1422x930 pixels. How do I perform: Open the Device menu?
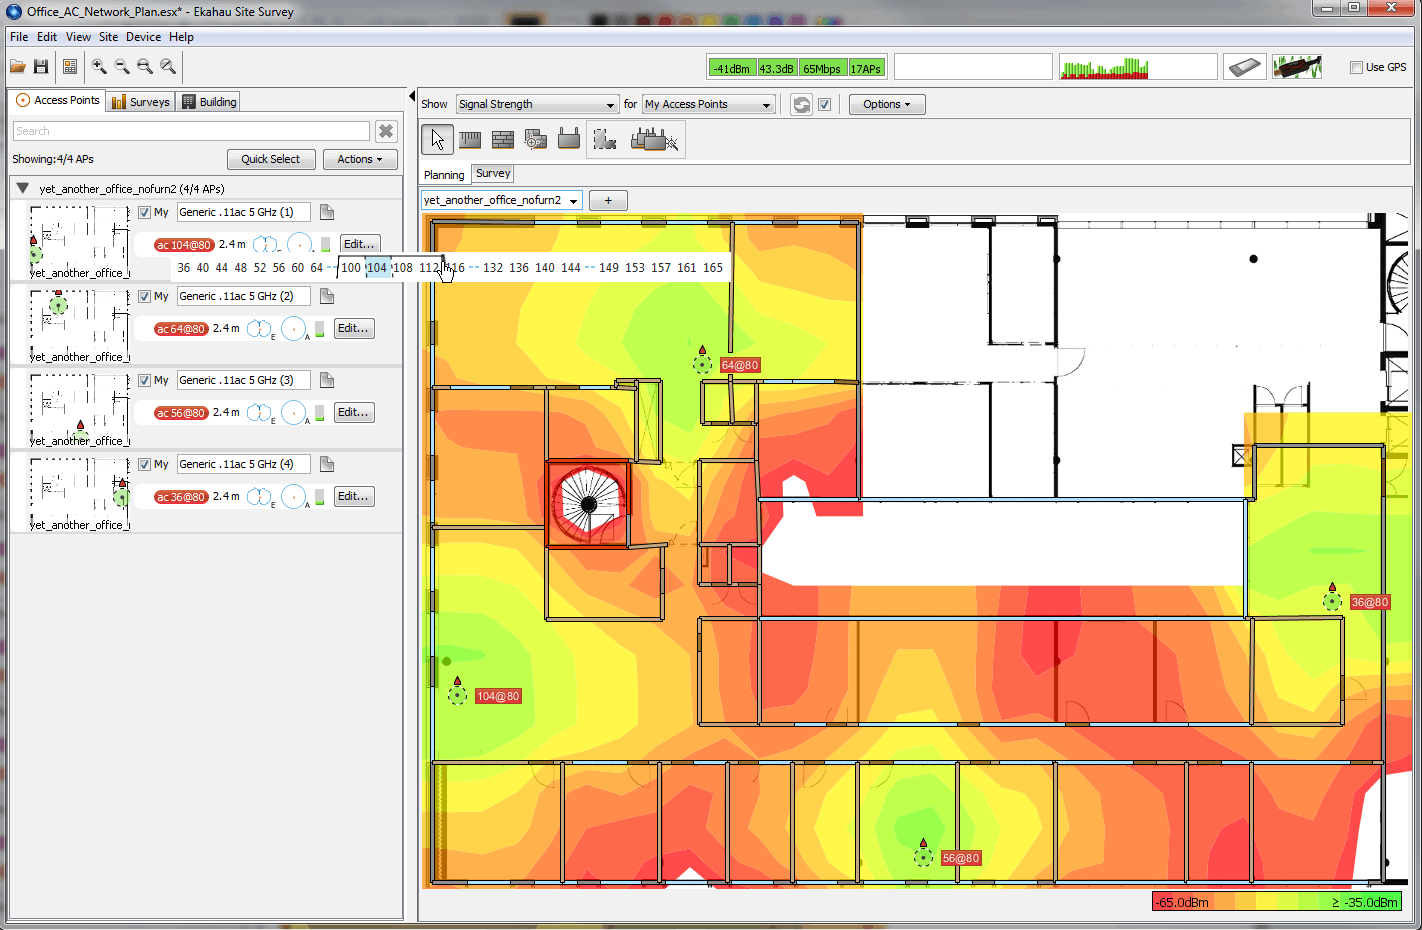point(143,37)
